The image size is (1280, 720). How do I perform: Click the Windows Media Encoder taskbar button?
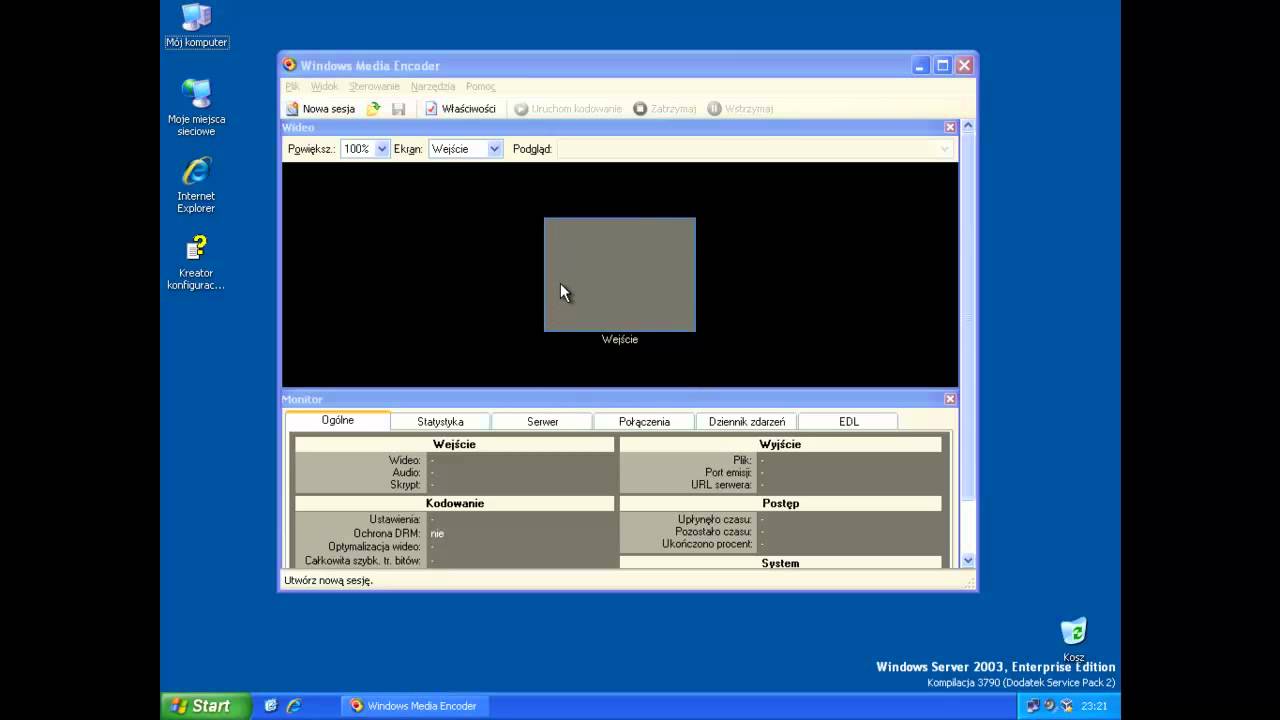coord(415,706)
